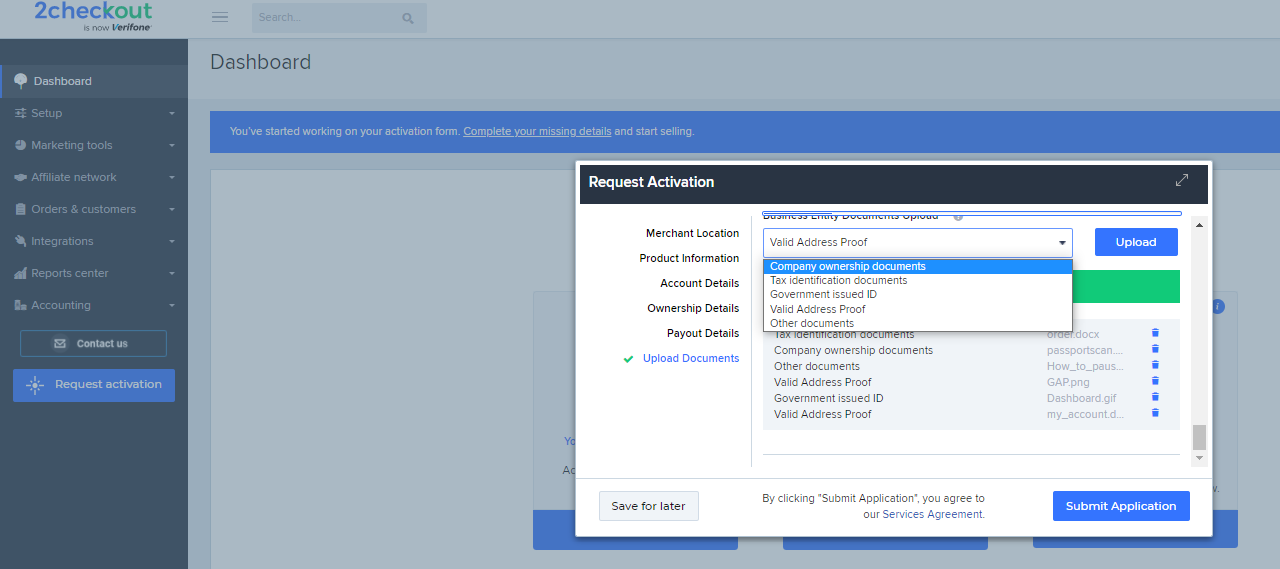Choose Valid Address Proof in dropdown list

[917, 309]
